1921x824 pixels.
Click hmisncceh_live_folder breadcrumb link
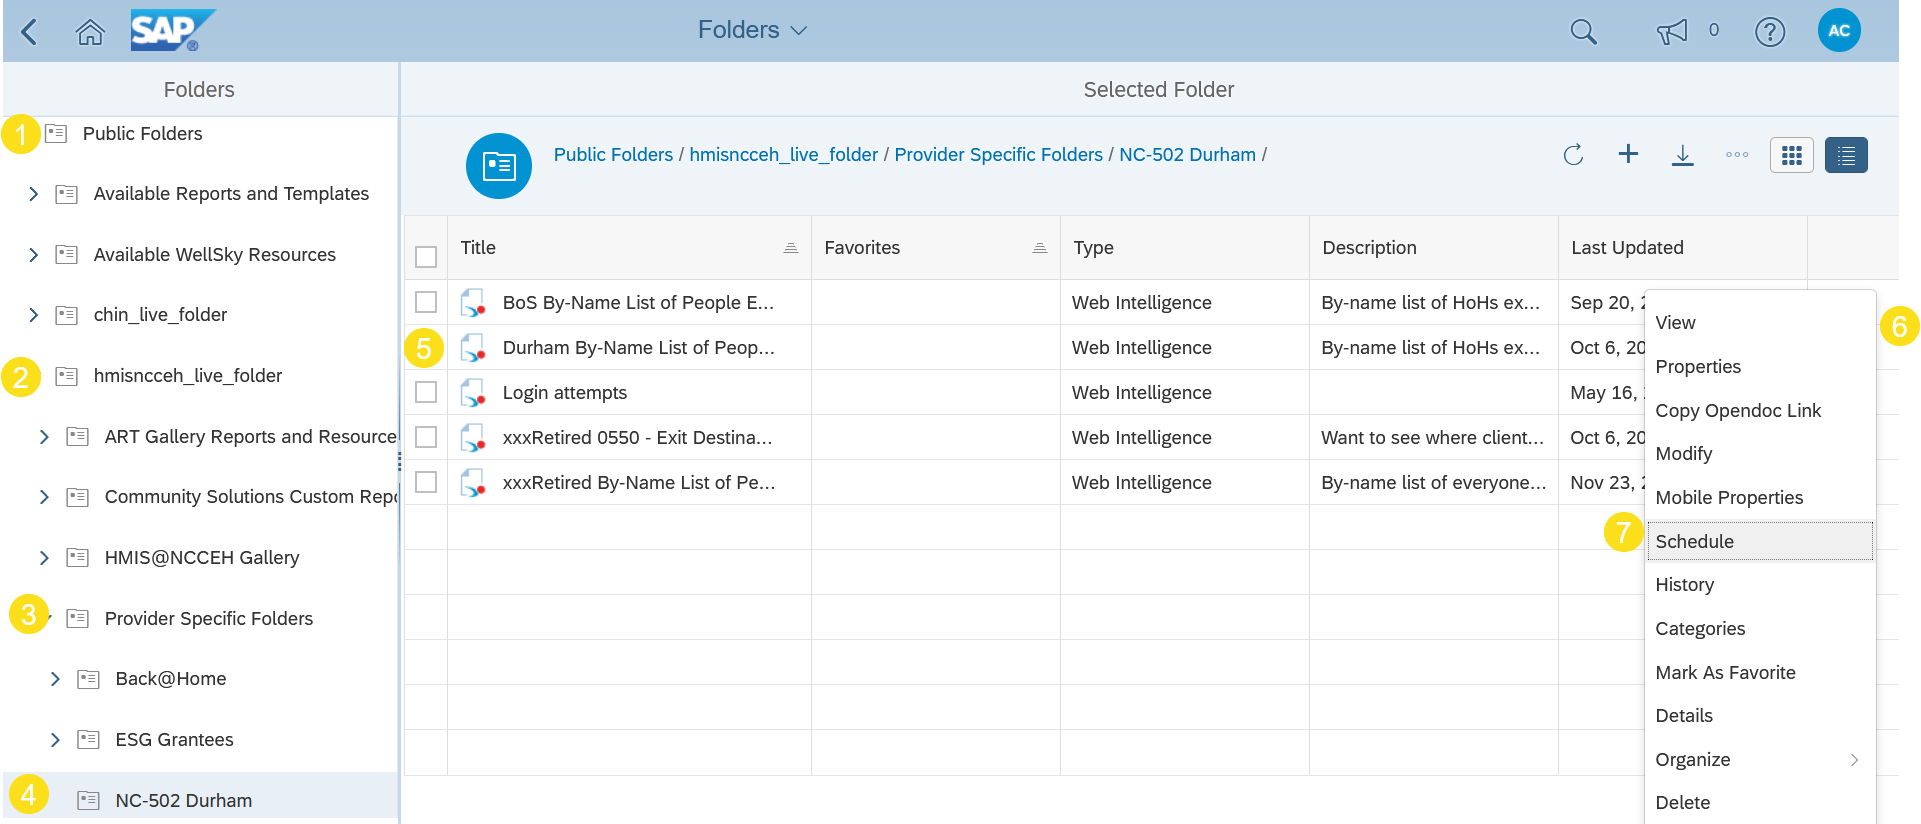[783, 155]
